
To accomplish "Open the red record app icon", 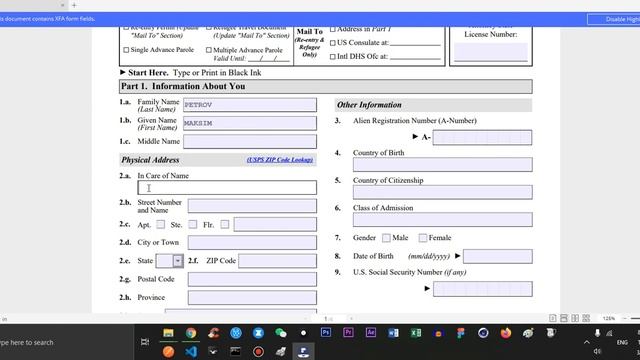I will pyautogui.click(x=258, y=351).
